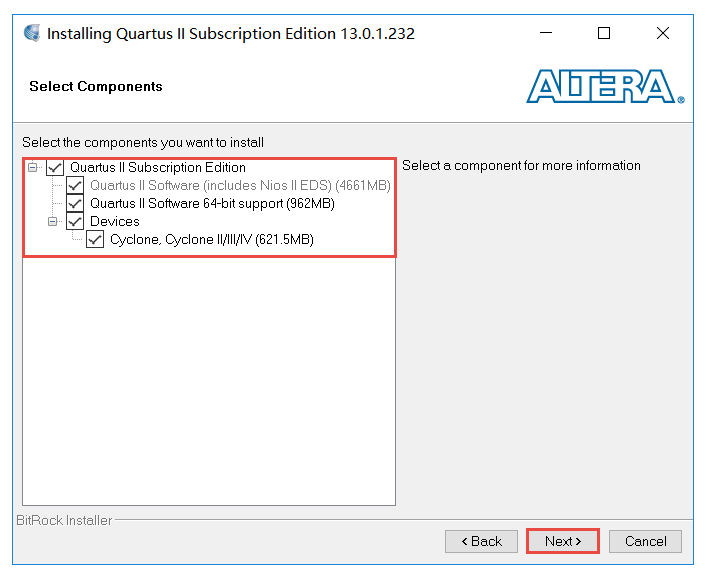This screenshot has height=580, width=707.
Task: Minimize the installer window
Action: coord(546,33)
